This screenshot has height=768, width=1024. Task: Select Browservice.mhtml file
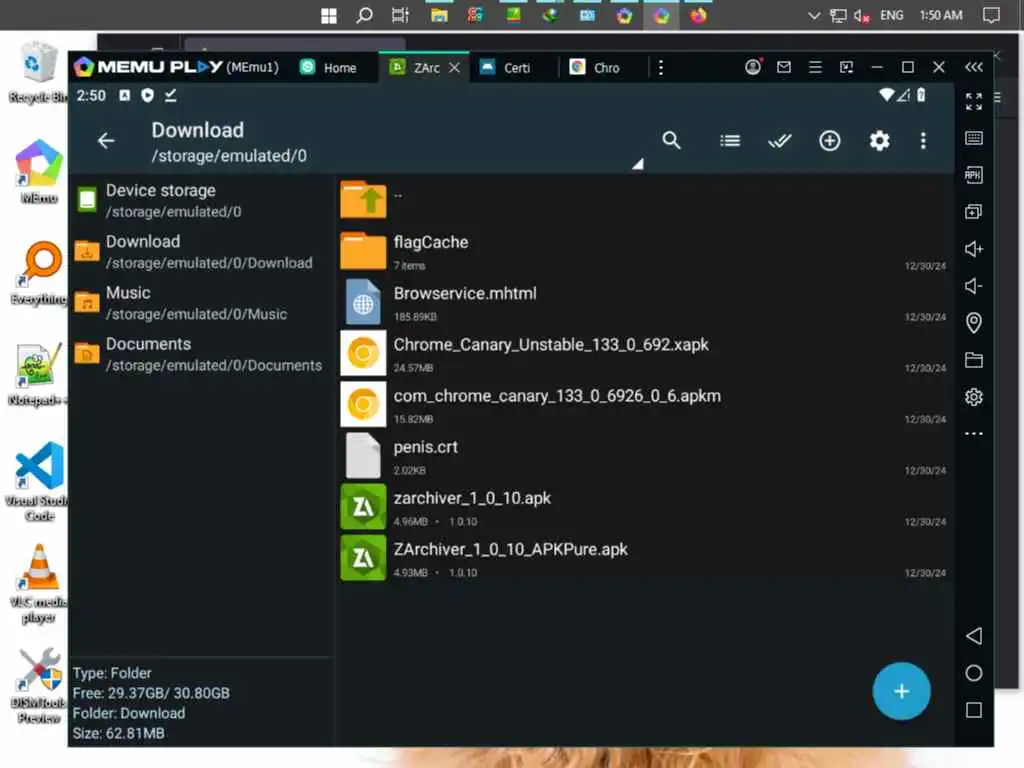643,302
